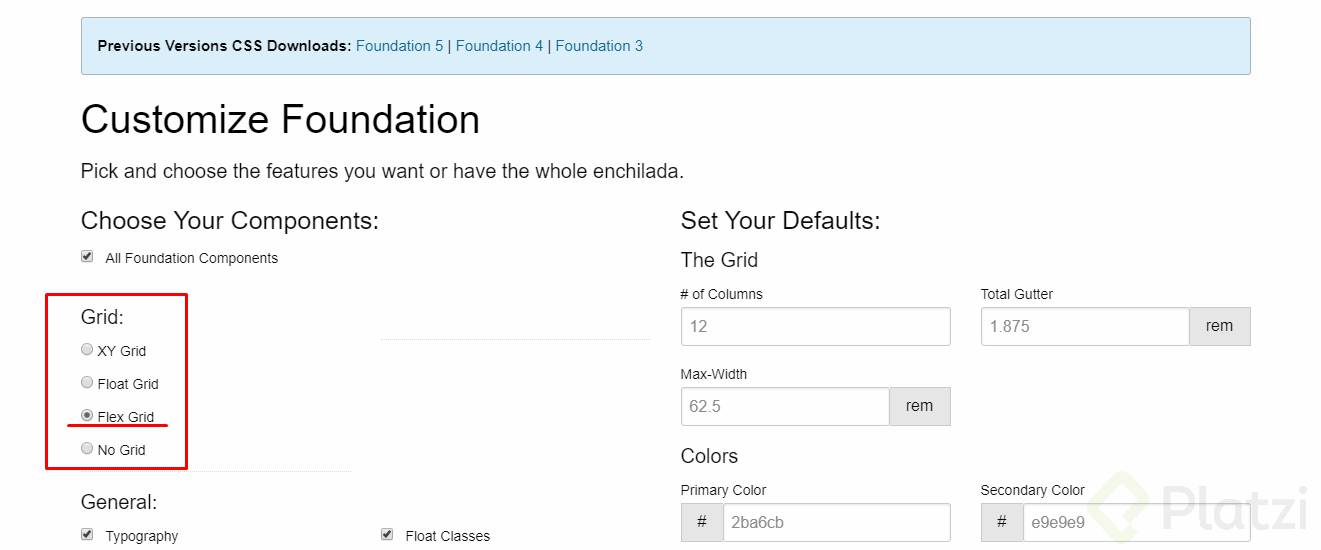Select the Flex Grid radio option

tap(87, 416)
